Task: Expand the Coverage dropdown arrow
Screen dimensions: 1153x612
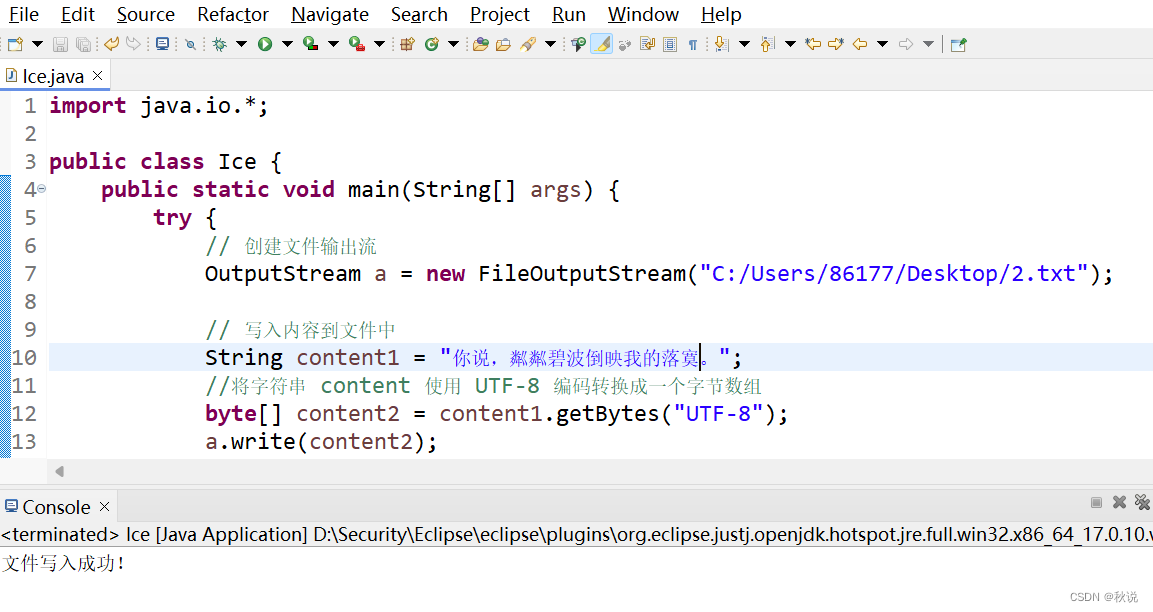Action: pos(333,45)
